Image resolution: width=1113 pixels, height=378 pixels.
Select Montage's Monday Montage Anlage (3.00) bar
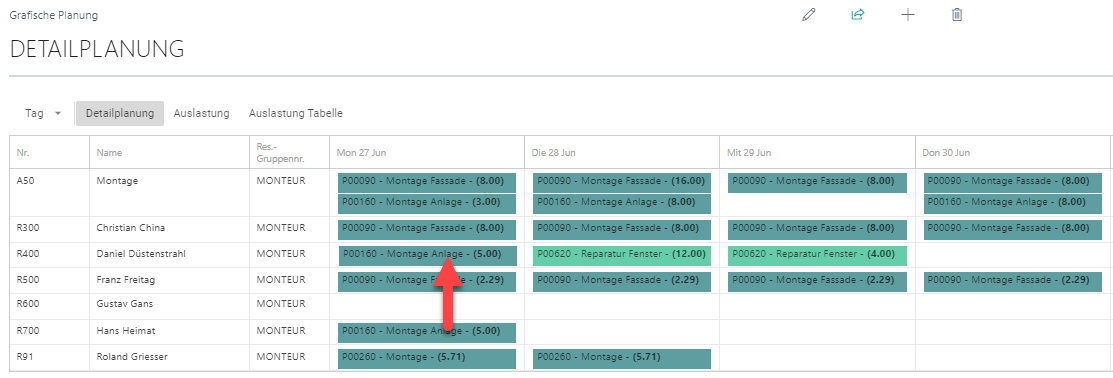427,204
